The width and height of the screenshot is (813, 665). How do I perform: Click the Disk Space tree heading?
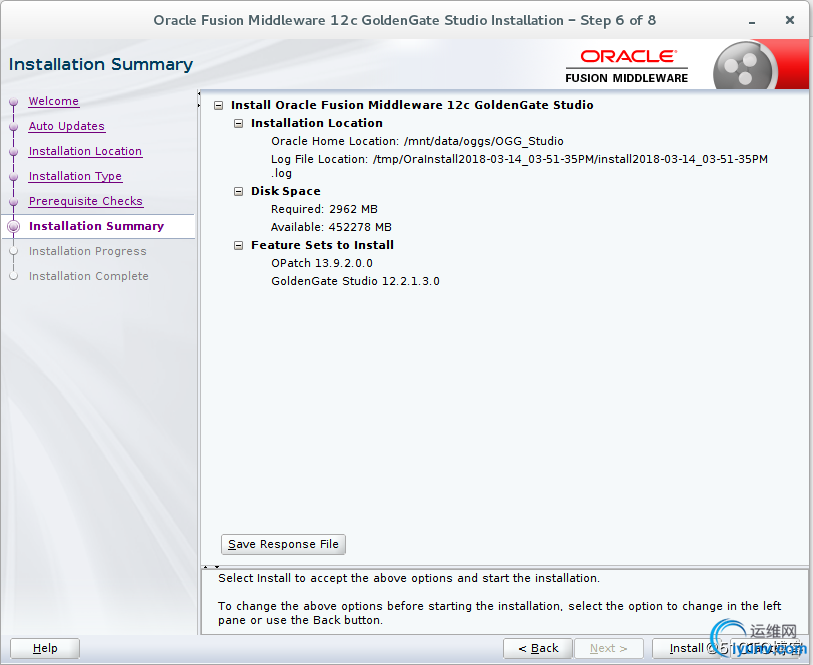point(286,191)
